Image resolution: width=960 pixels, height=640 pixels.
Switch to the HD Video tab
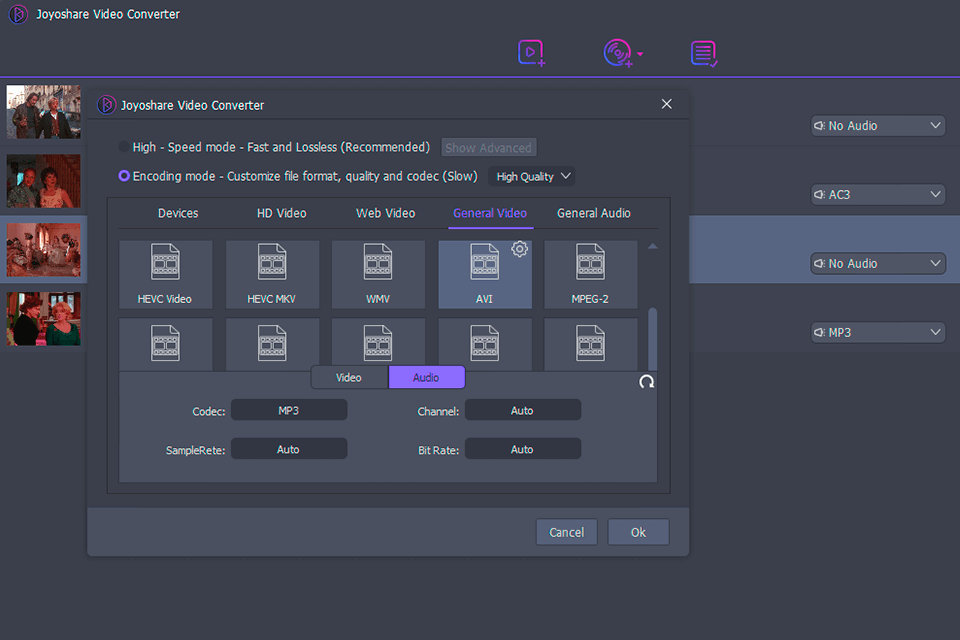(282, 213)
